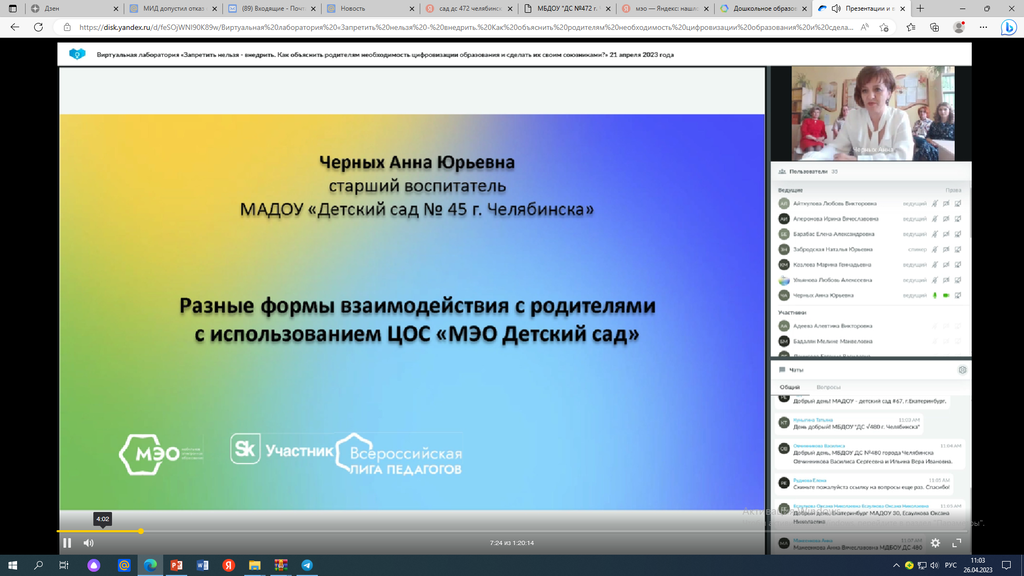Enter fullscreen mode in video player
This screenshot has width=1024, height=576.
[957, 543]
